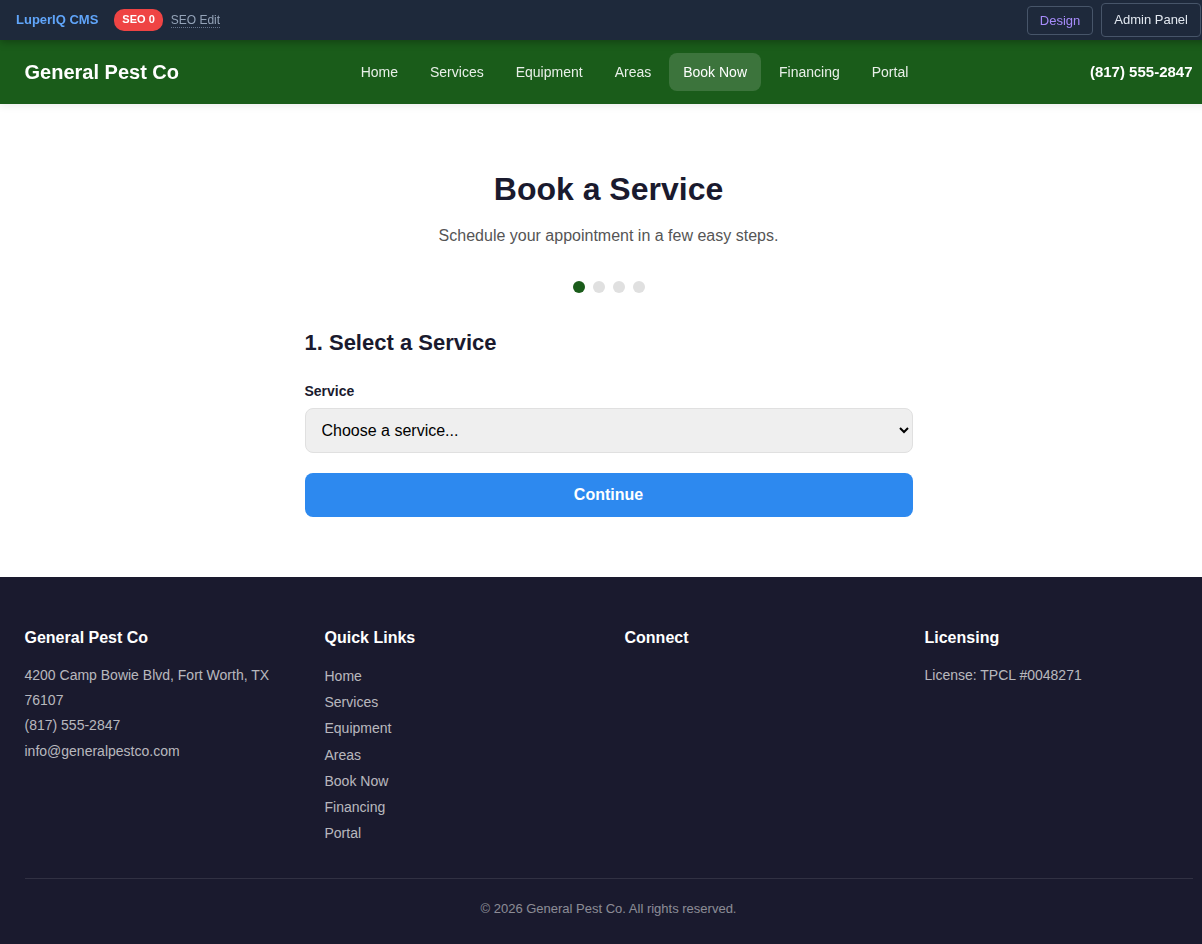1202x944 pixels.
Task: Click the Continue button
Action: coord(608,494)
